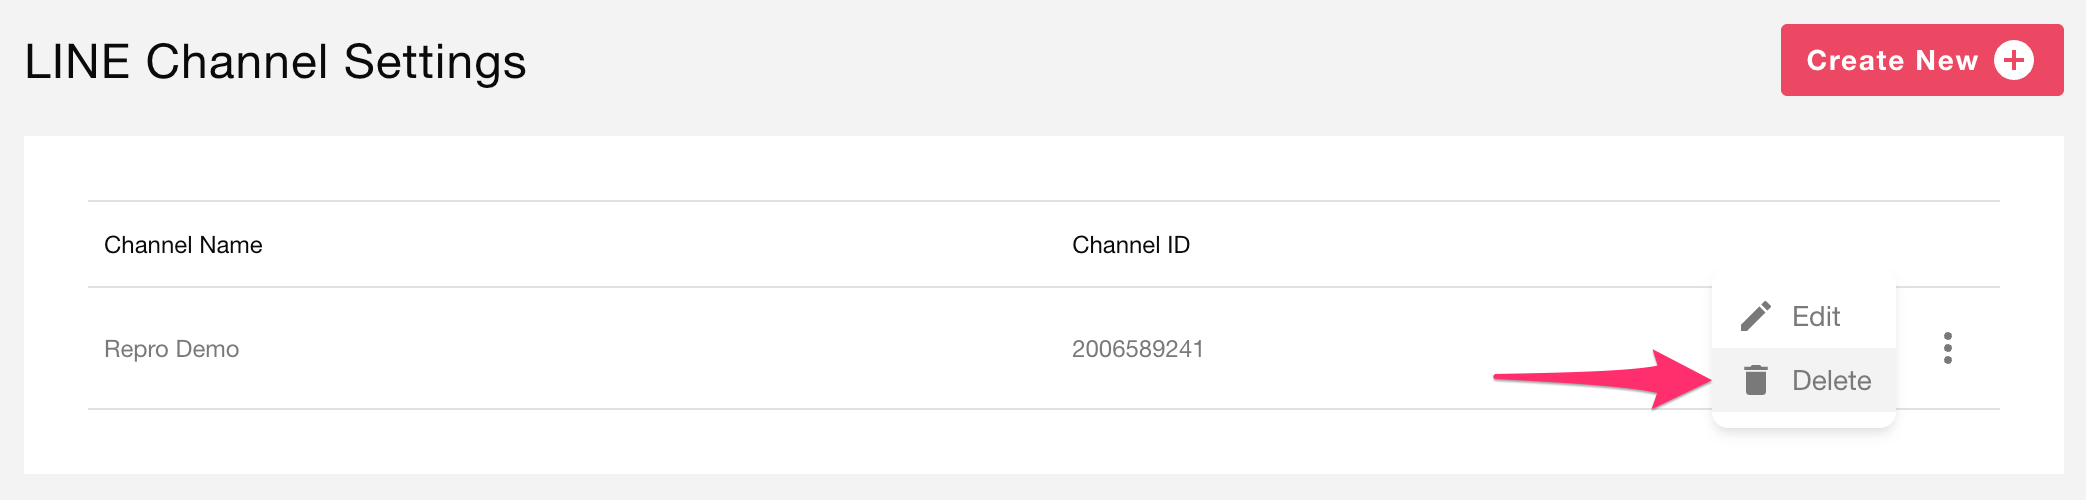Image resolution: width=2086 pixels, height=500 pixels.
Task: Click gray background beside the page heading
Action: point(1100,62)
